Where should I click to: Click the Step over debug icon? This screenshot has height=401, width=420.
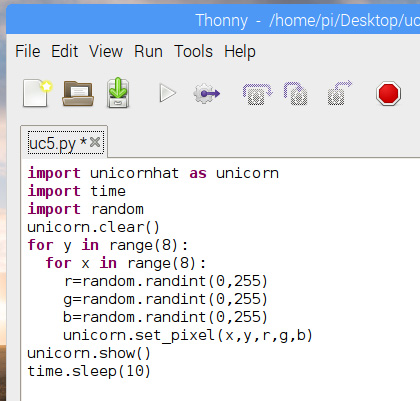tap(257, 94)
